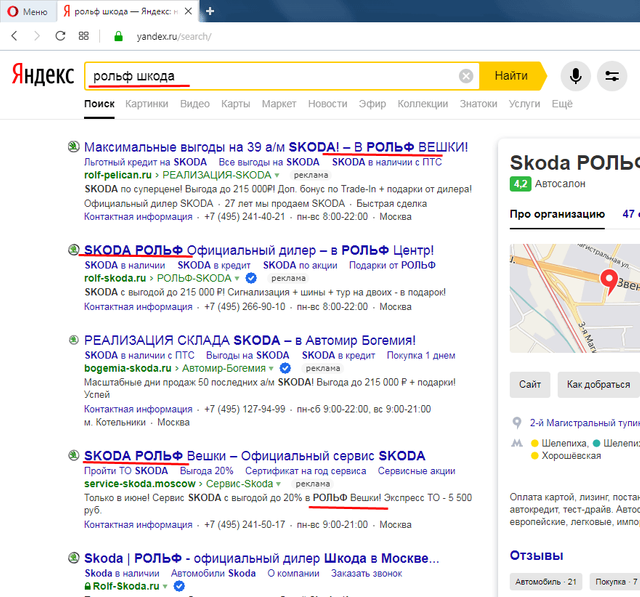Open the Услуги tab
Screen dimensions: 640x597
[x=524, y=104]
